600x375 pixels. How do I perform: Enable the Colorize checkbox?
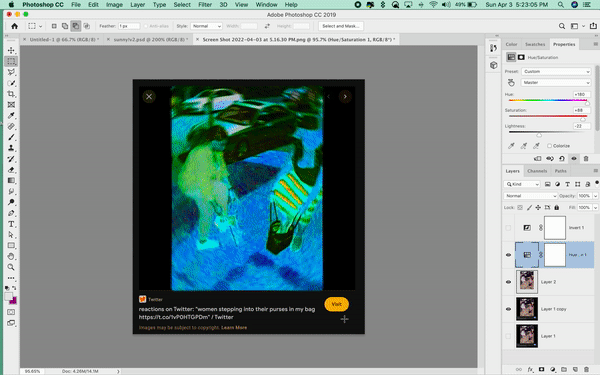pyautogui.click(x=549, y=146)
